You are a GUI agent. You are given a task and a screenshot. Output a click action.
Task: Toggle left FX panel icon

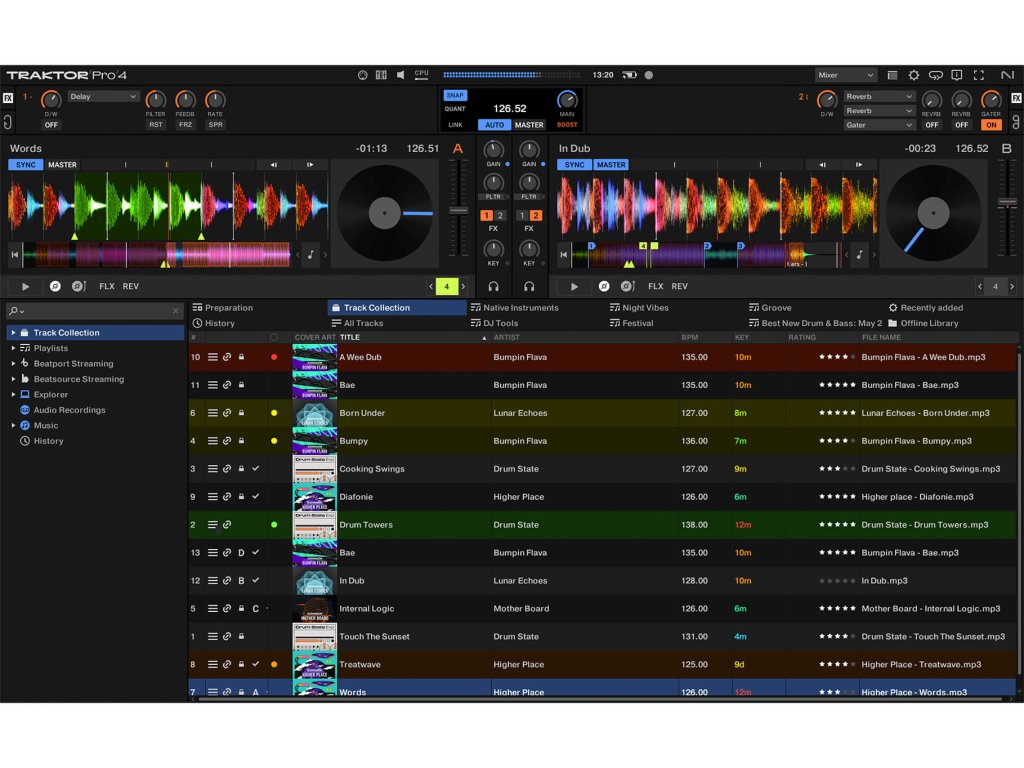8,98
